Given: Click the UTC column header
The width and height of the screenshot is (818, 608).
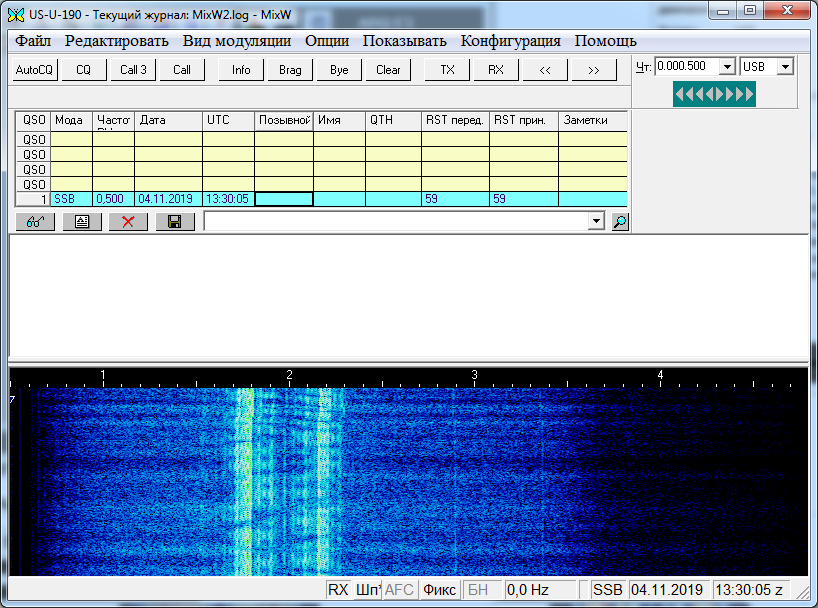Looking at the screenshot, I should click(x=228, y=120).
